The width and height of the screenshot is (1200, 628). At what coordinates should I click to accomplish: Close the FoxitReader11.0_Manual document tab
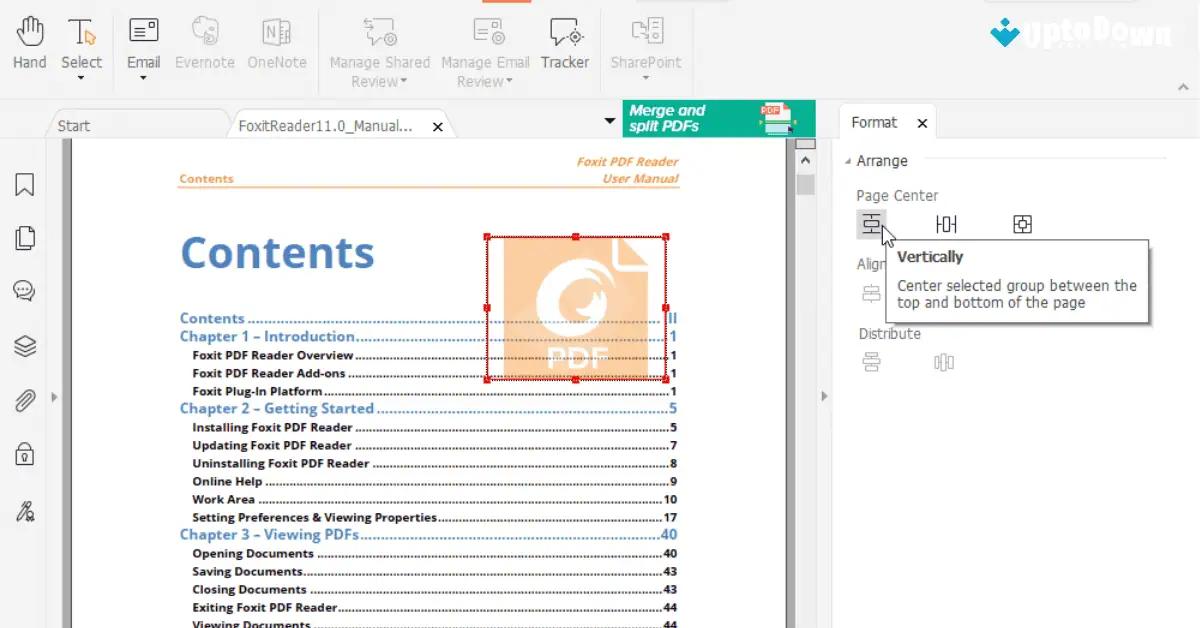[437, 127]
